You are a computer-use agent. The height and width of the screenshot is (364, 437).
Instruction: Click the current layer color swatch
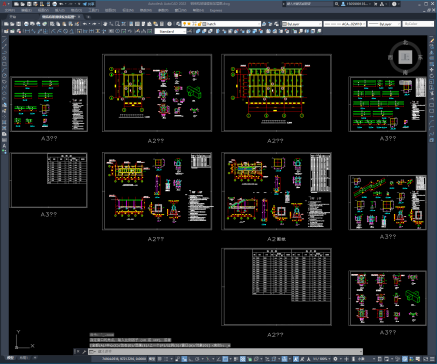(204, 24)
